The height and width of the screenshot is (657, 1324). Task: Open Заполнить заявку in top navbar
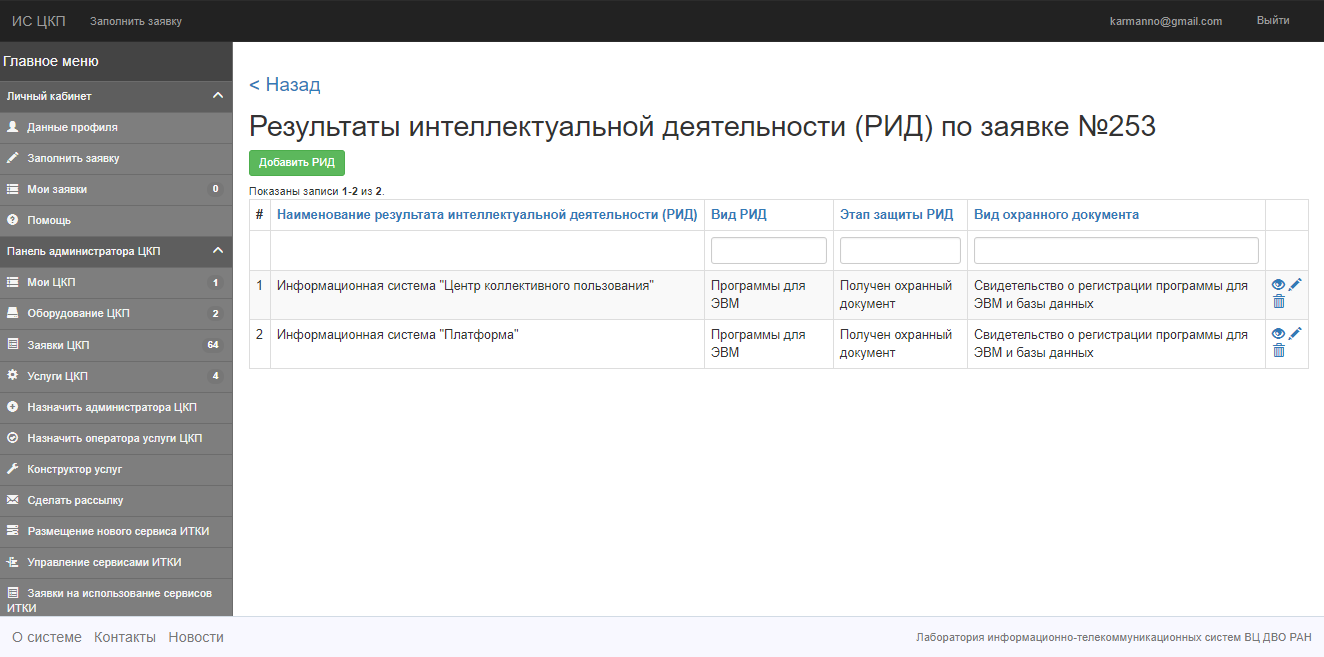pos(136,21)
